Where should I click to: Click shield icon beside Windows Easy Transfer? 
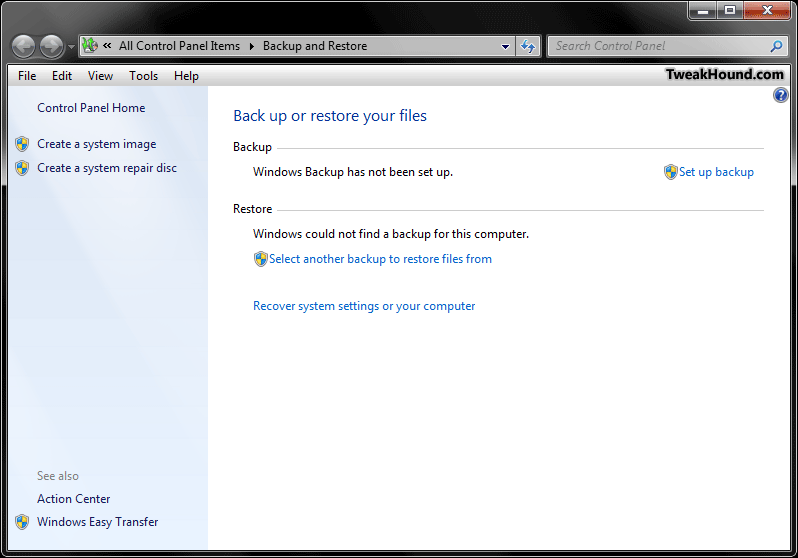click(x=22, y=522)
